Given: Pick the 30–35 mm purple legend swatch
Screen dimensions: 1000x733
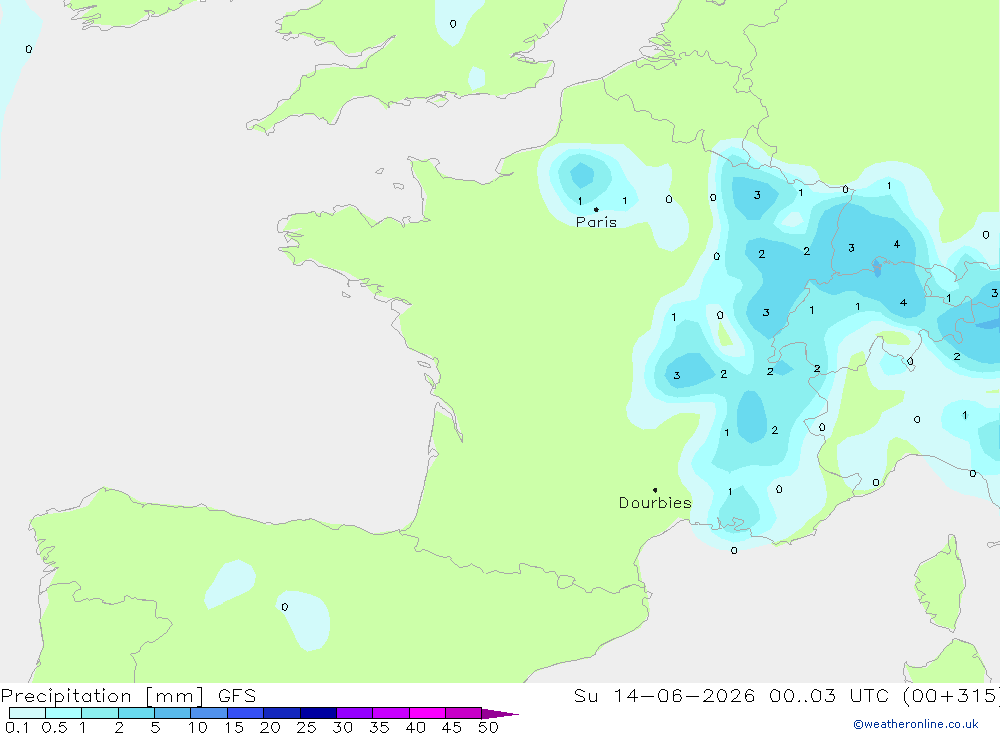Looking at the screenshot, I should coord(354,713).
